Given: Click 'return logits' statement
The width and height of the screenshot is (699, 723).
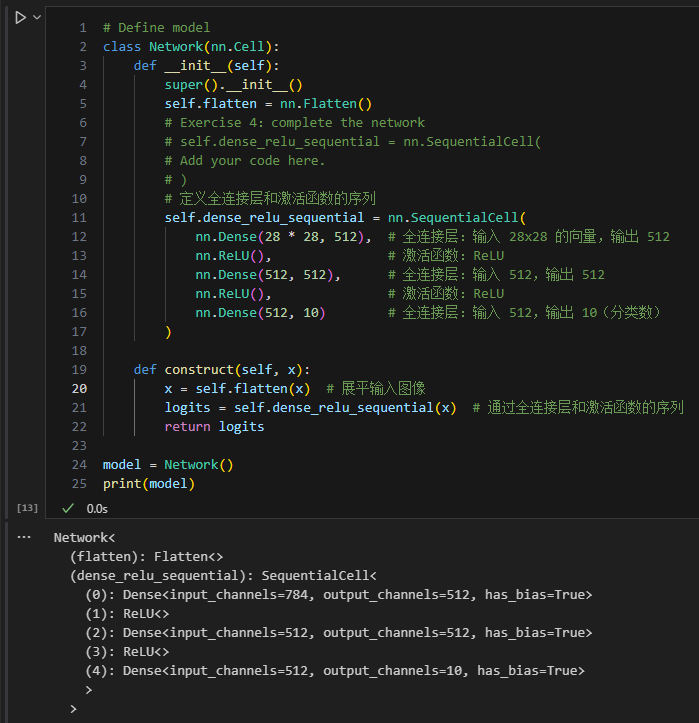Looking at the screenshot, I should [214, 427].
